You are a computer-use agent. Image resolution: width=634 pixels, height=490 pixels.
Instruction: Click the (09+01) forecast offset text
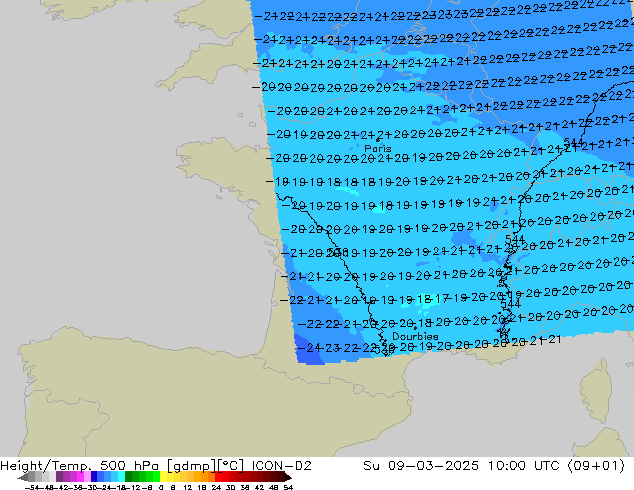point(596,466)
